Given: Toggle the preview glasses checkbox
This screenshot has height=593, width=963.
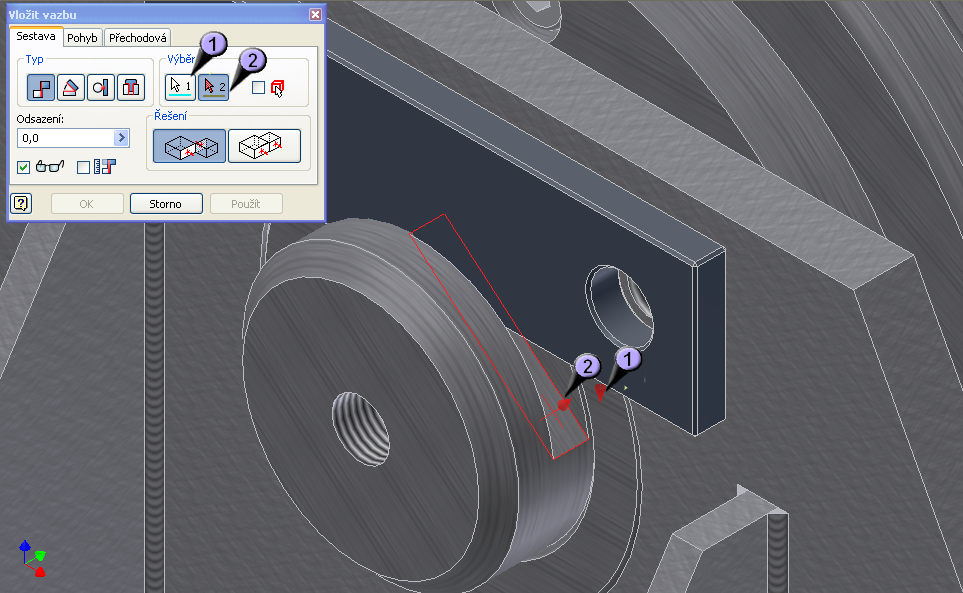Looking at the screenshot, I should [24, 167].
